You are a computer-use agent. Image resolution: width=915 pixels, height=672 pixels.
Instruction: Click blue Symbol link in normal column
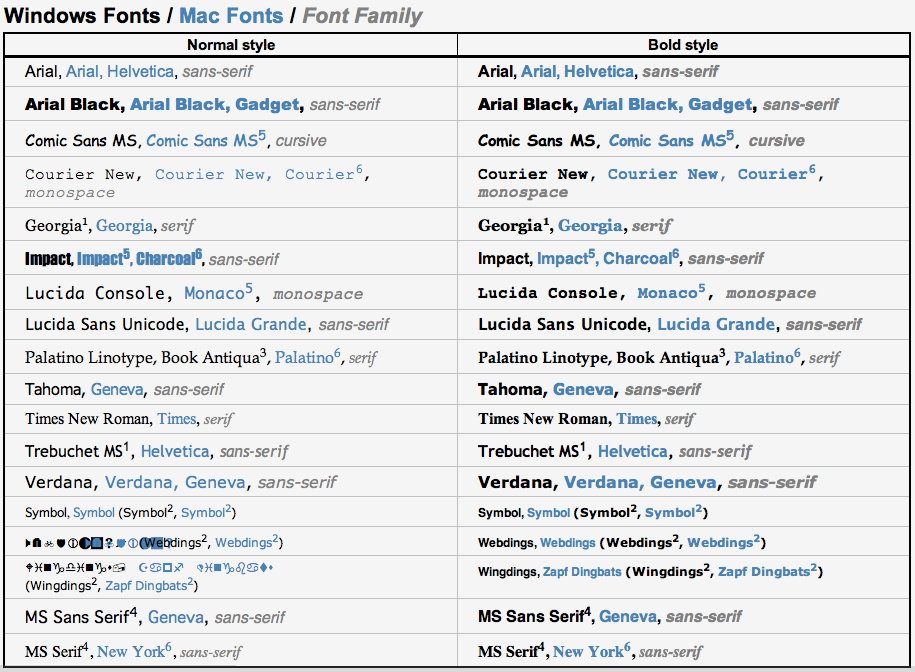(x=94, y=513)
